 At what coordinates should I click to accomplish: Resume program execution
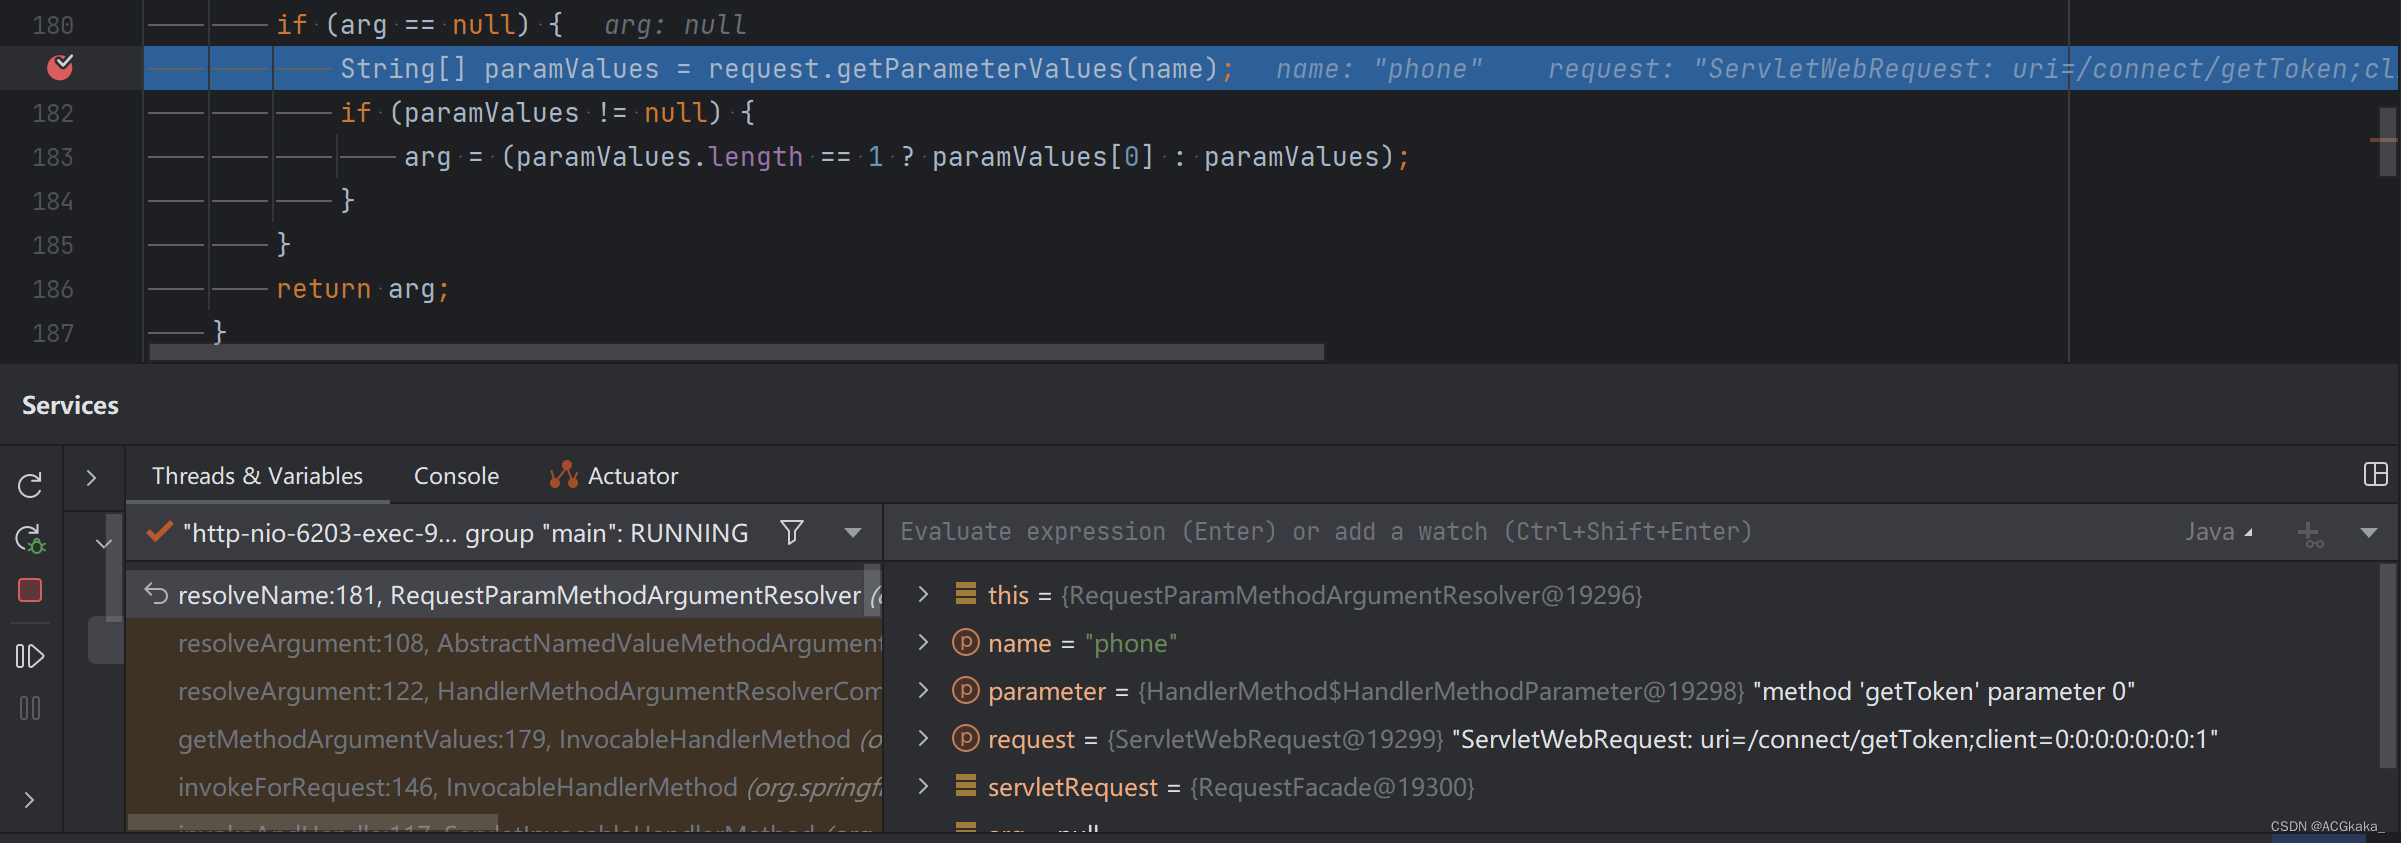click(x=30, y=656)
